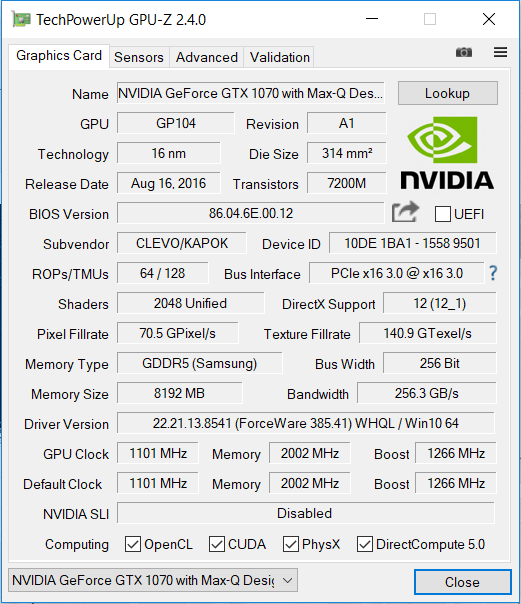
Task: Open the Advanced tab
Action: (206, 57)
